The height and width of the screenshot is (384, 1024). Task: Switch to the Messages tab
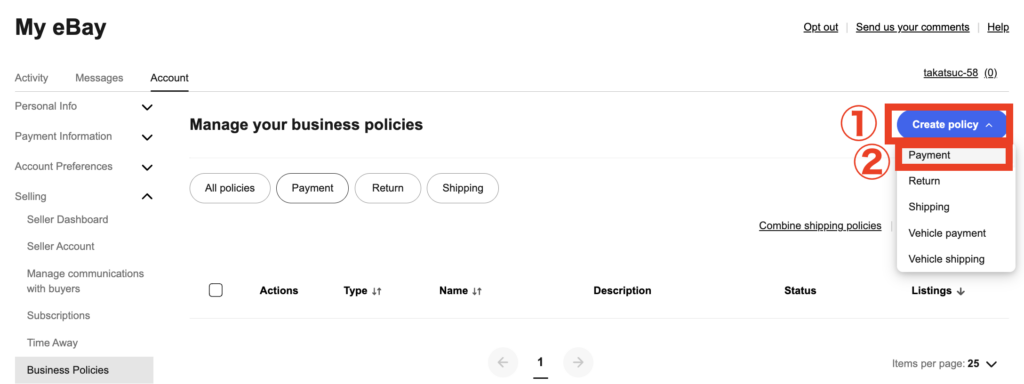(99, 78)
